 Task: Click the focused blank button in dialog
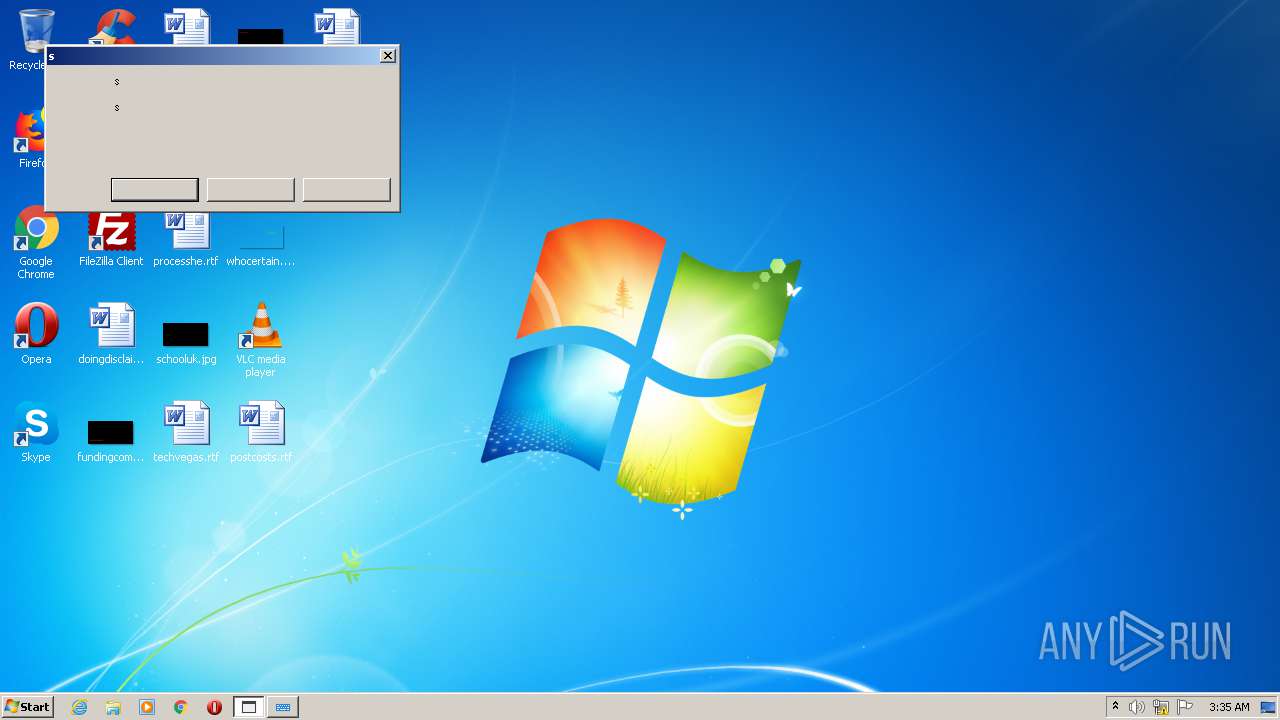click(154, 190)
